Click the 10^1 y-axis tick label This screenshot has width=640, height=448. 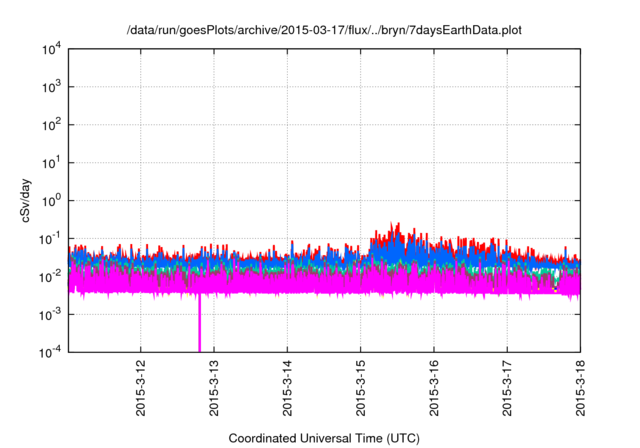51,163
